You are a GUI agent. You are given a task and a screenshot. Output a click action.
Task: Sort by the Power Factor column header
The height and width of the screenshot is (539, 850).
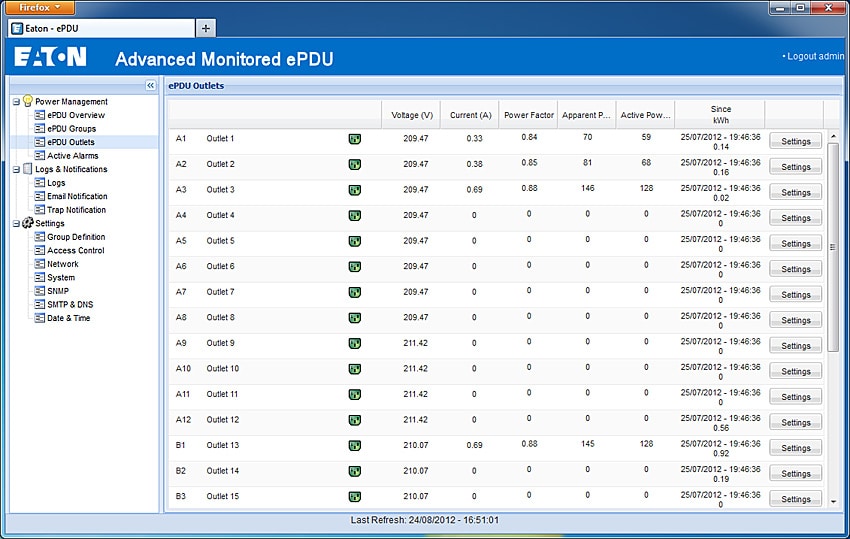pos(529,115)
